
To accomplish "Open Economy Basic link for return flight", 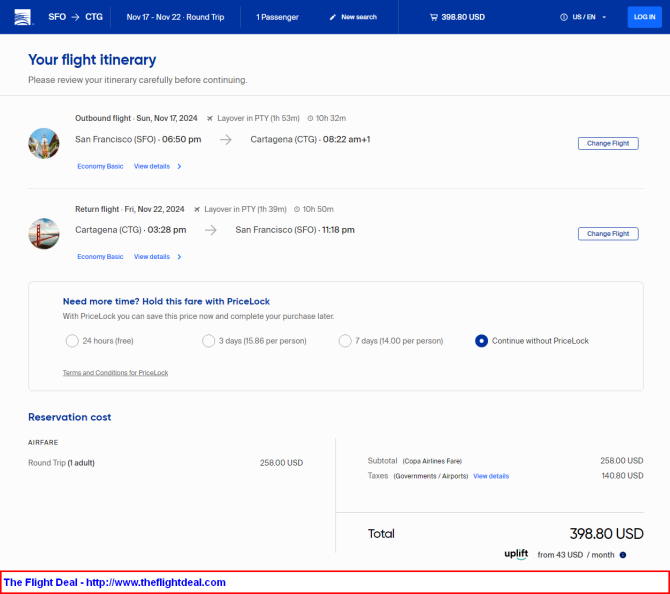I will click(x=100, y=256).
